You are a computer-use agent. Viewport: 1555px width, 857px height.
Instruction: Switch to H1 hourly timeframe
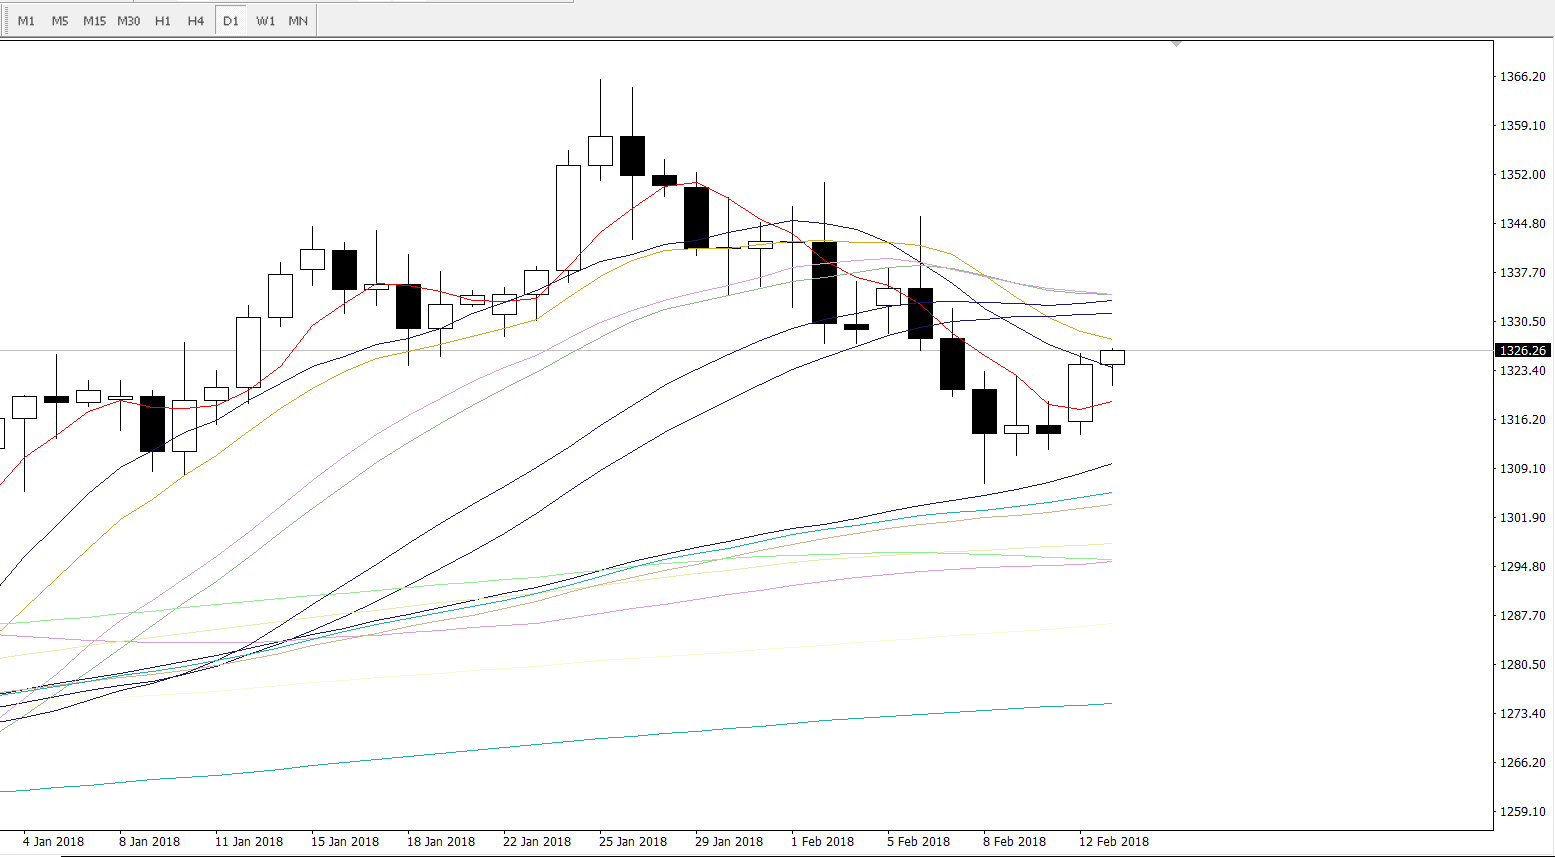[163, 21]
